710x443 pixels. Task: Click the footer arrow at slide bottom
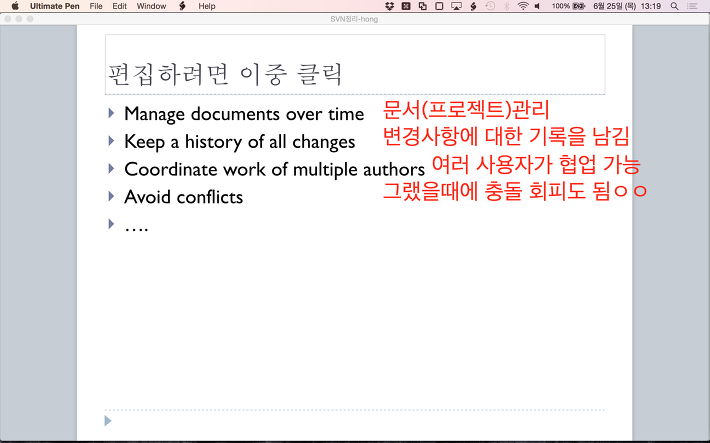tap(108, 421)
